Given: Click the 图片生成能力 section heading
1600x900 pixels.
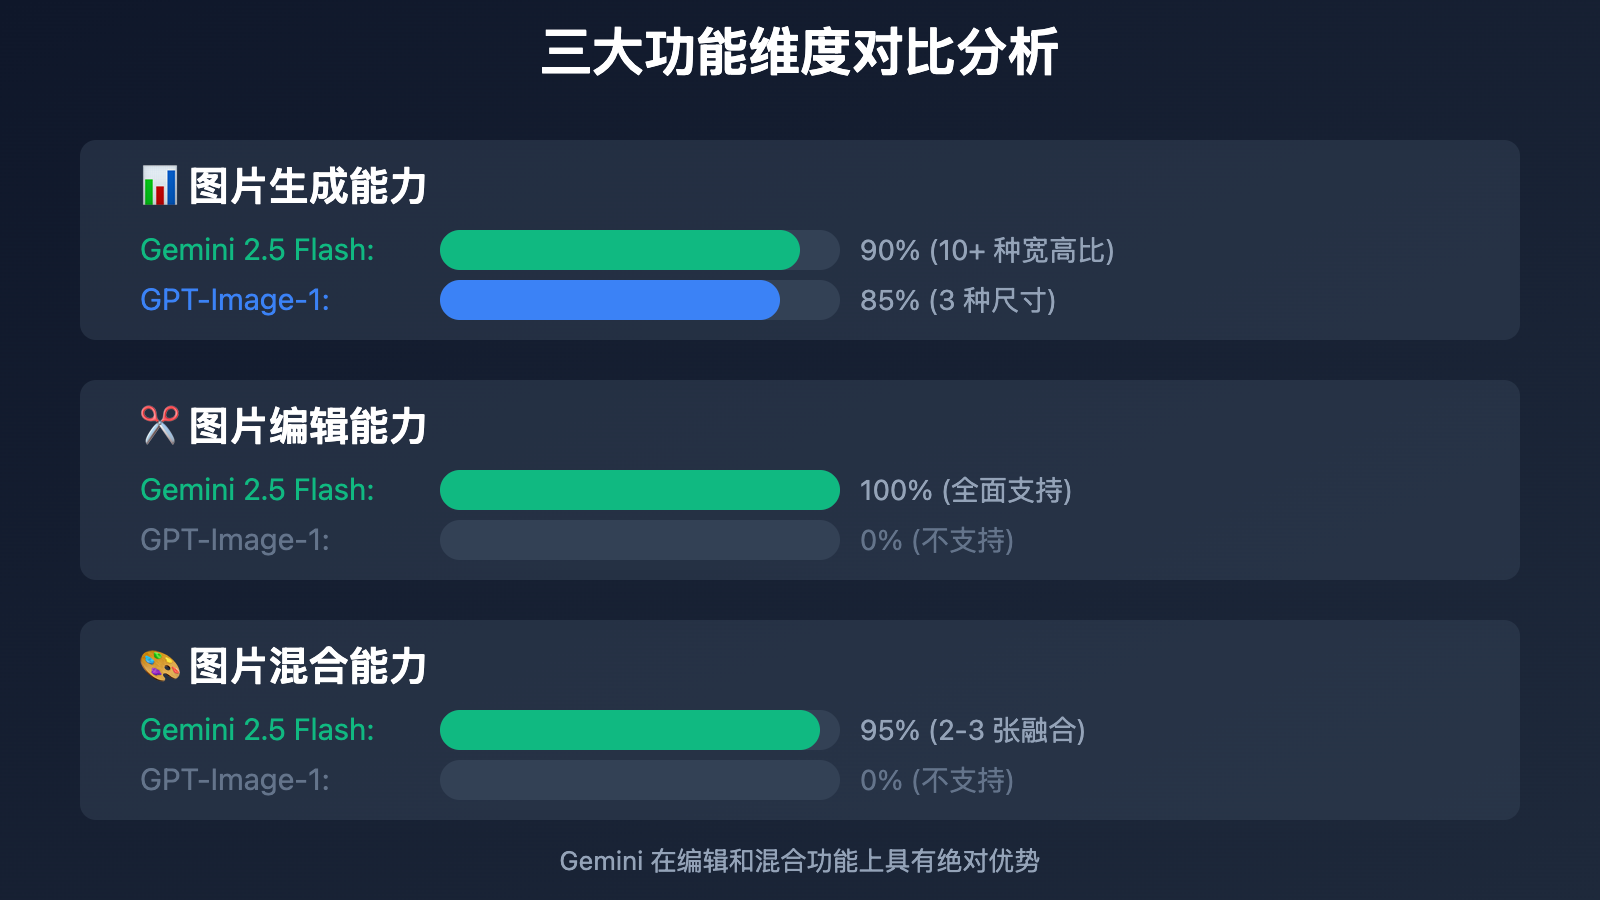Looking at the screenshot, I should (308, 187).
